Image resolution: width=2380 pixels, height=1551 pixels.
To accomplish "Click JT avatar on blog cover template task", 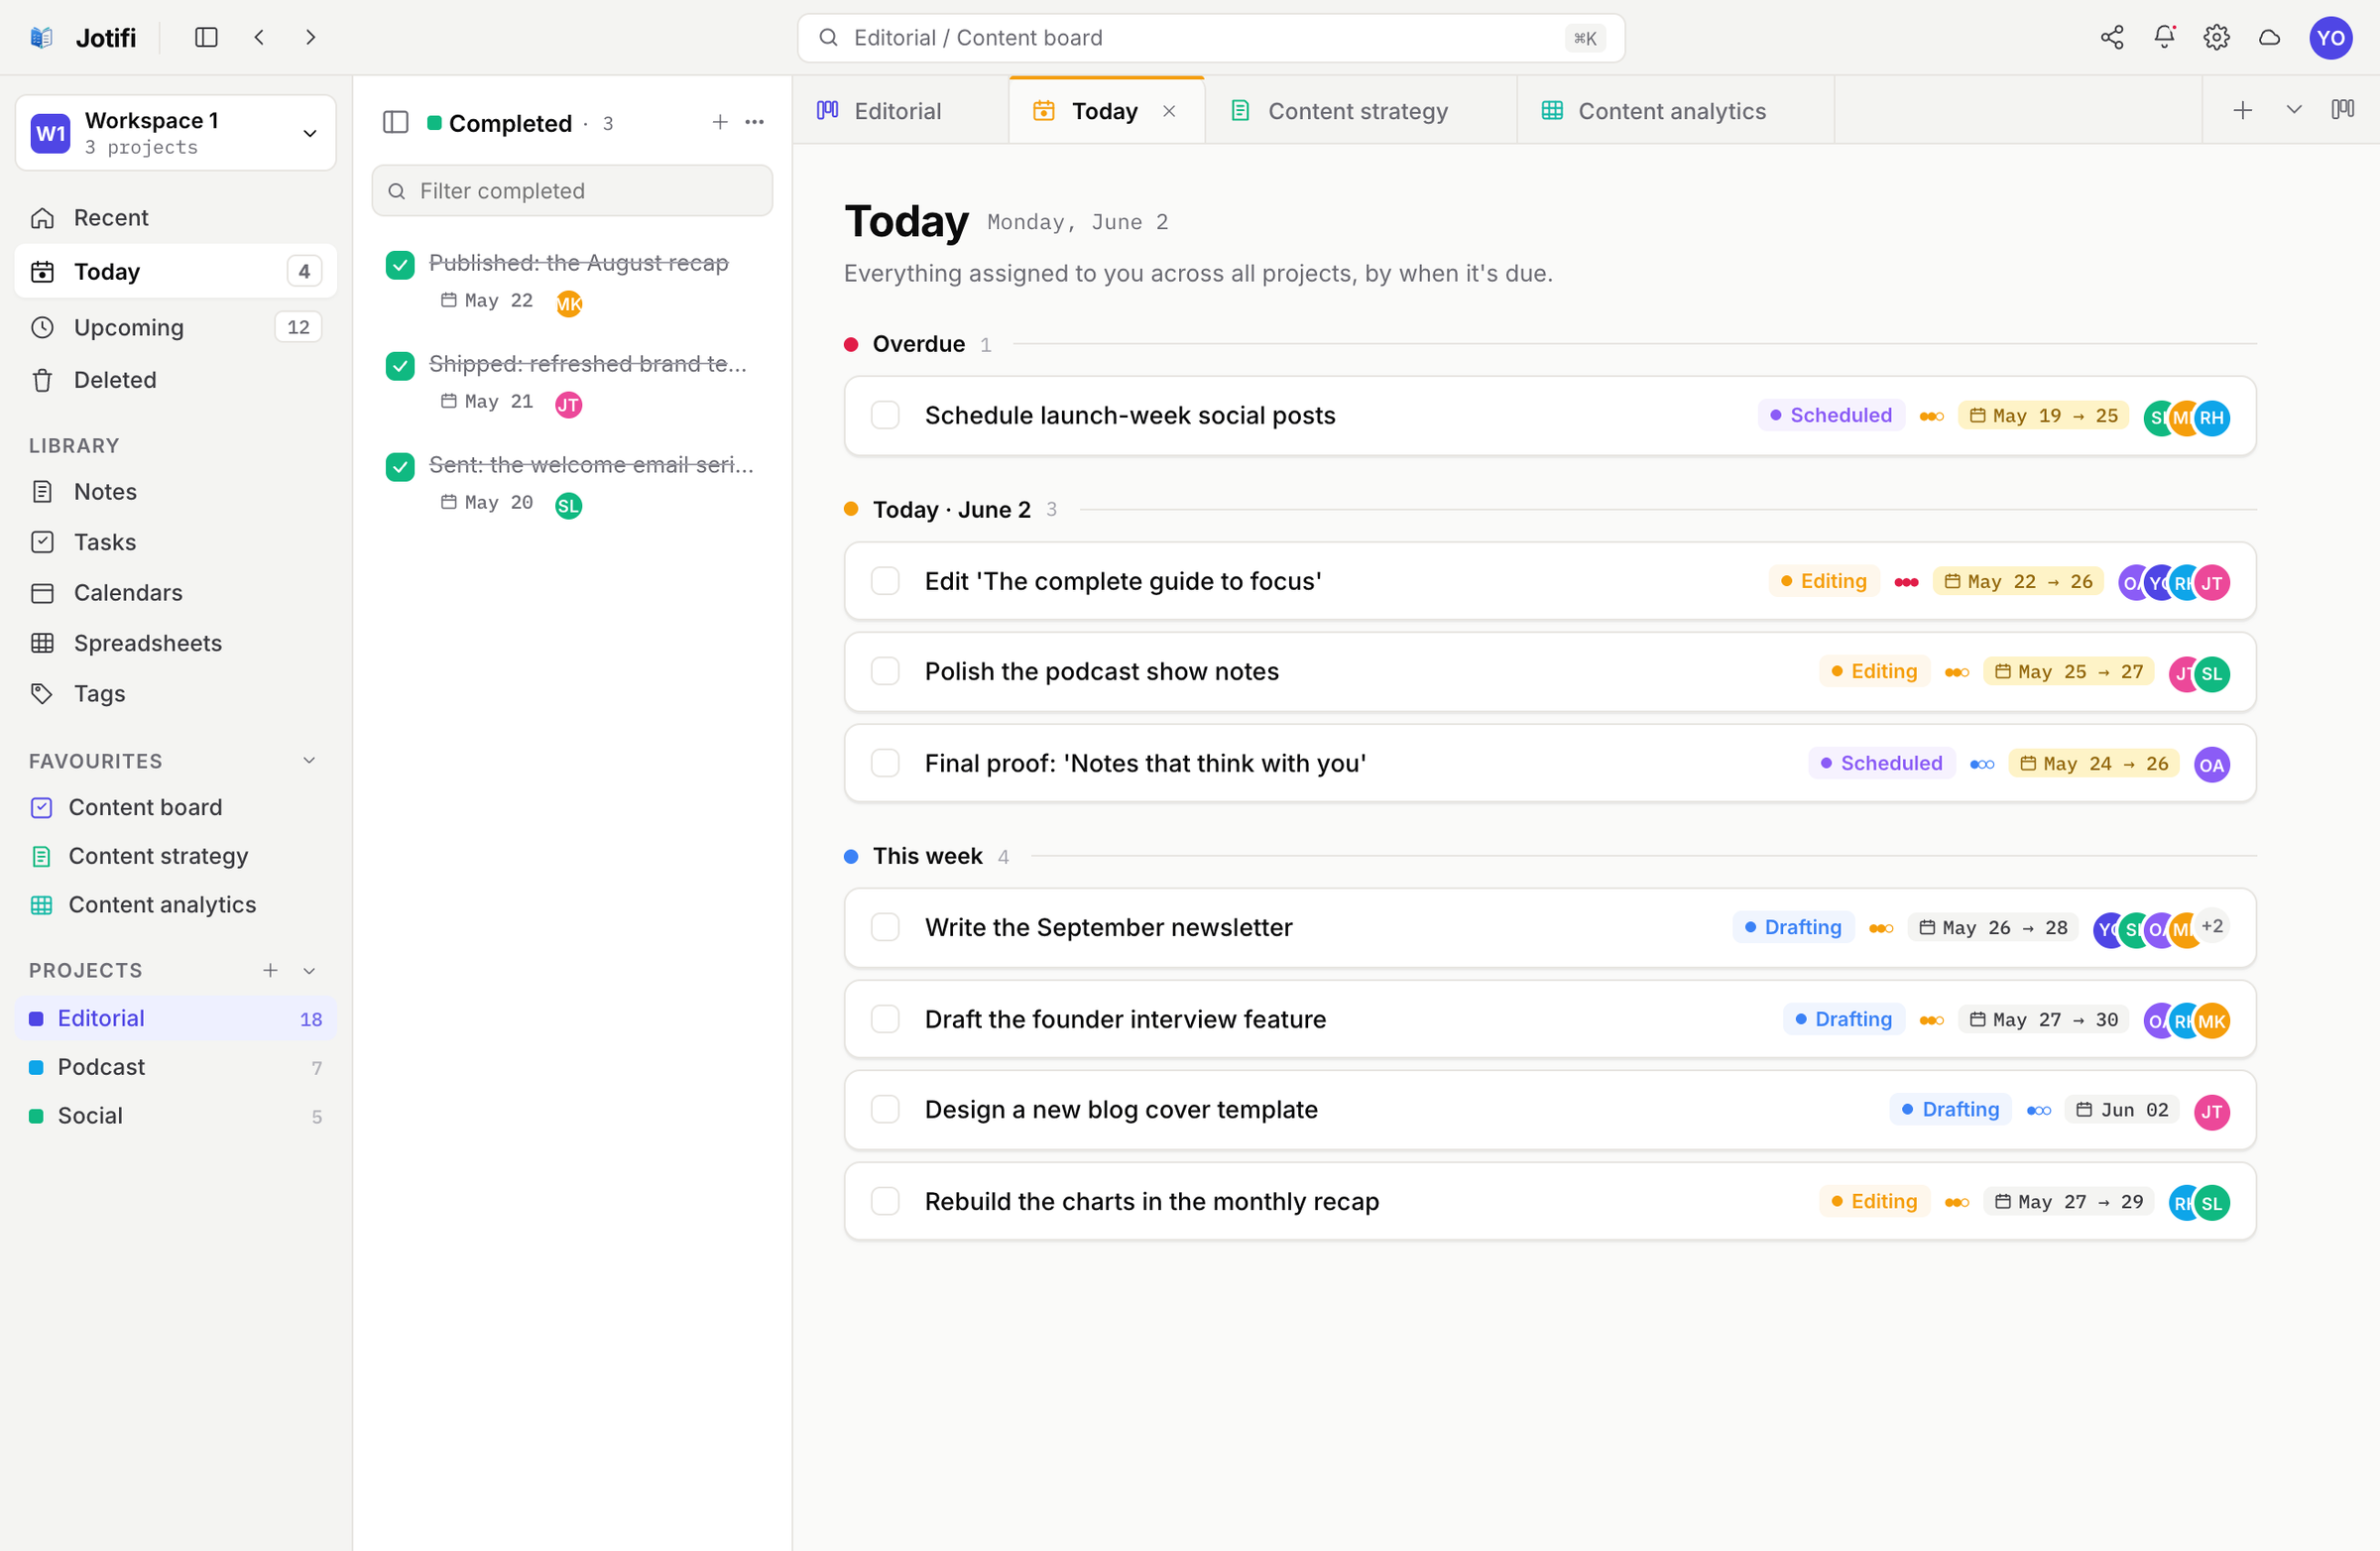I will pyautogui.click(x=2212, y=1111).
